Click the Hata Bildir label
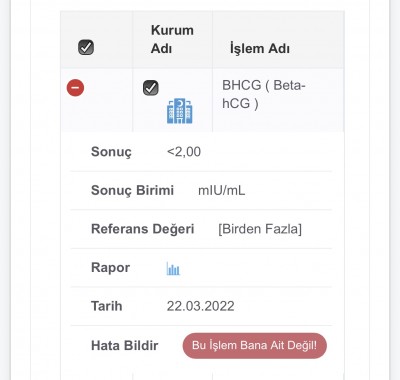The height and width of the screenshot is (380, 400). [x=125, y=346]
